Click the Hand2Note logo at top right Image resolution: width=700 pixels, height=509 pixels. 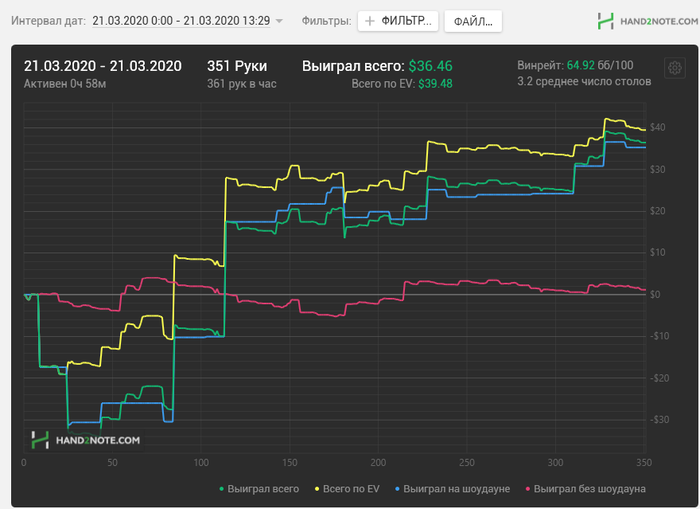click(x=647, y=21)
